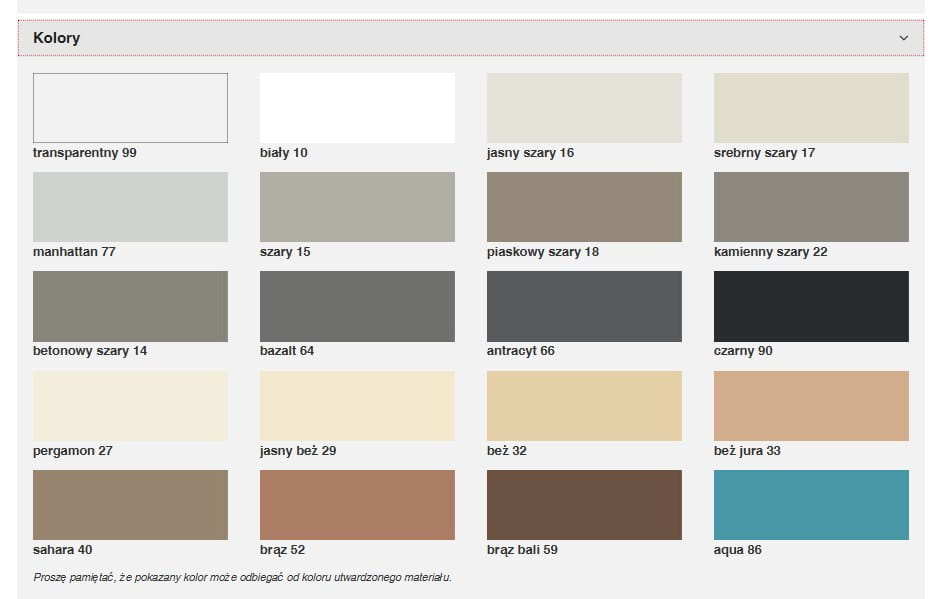Click the manhattan 77 swatch

coord(130,207)
